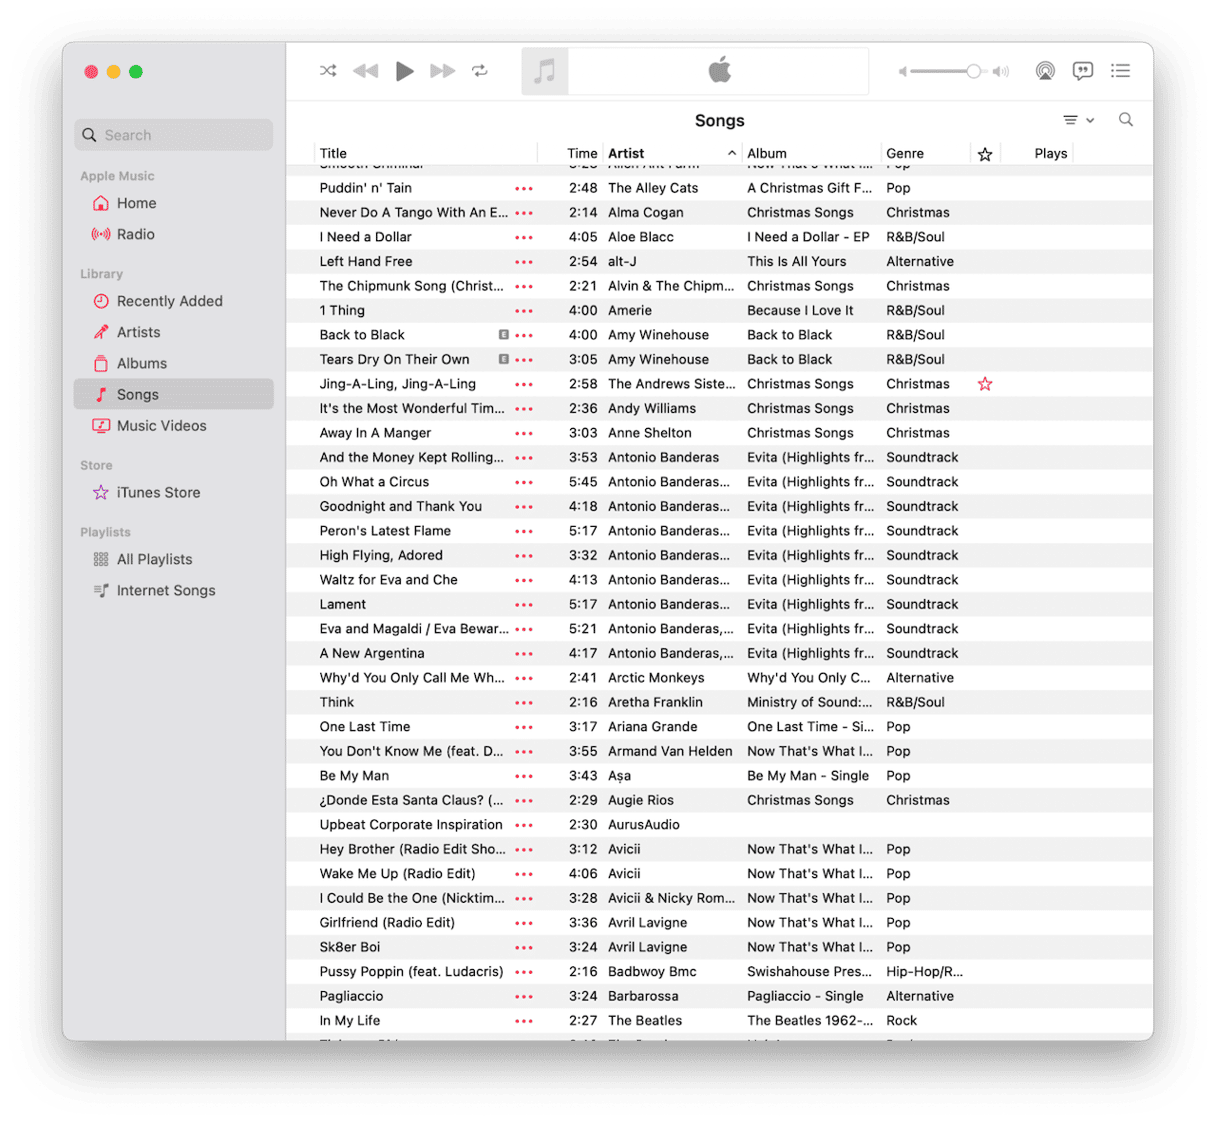Open the iTunes Store

(157, 492)
